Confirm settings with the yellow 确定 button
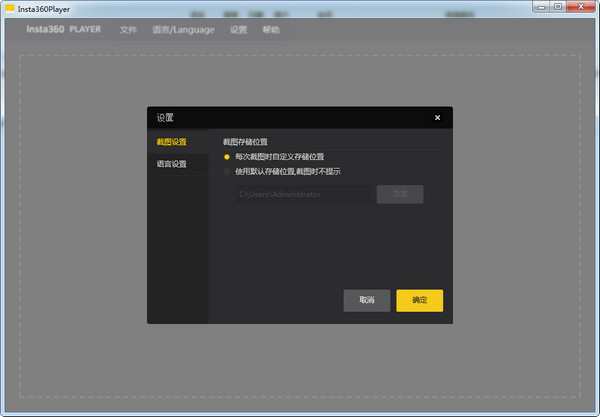Image resolution: width=600 pixels, height=417 pixels. point(419,300)
